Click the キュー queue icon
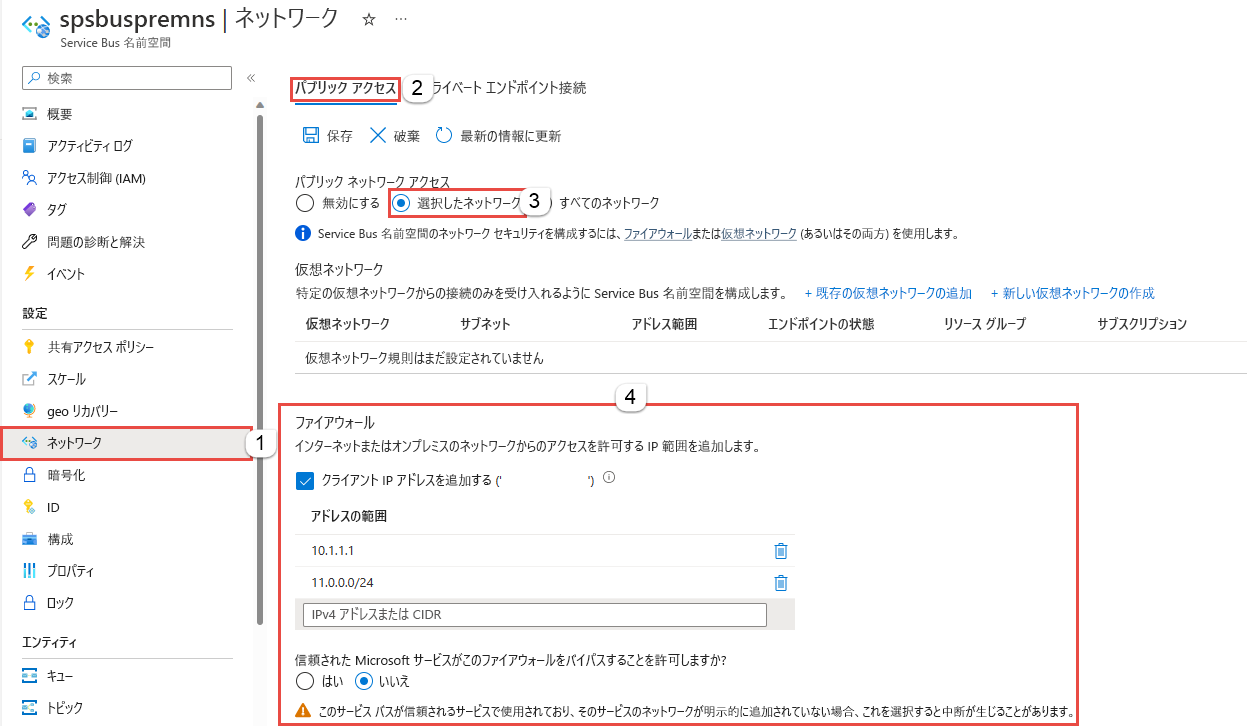The height and width of the screenshot is (726, 1247). tap(30, 675)
